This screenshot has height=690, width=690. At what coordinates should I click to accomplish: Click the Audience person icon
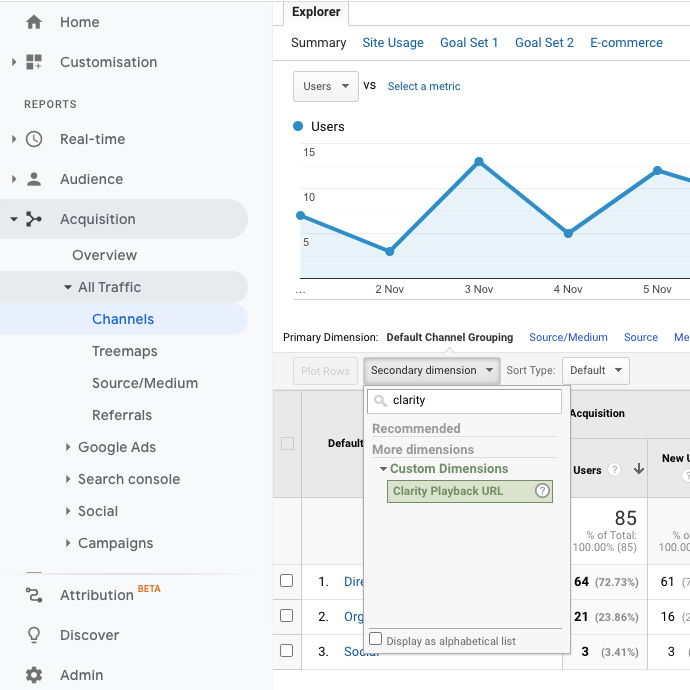(x=34, y=179)
